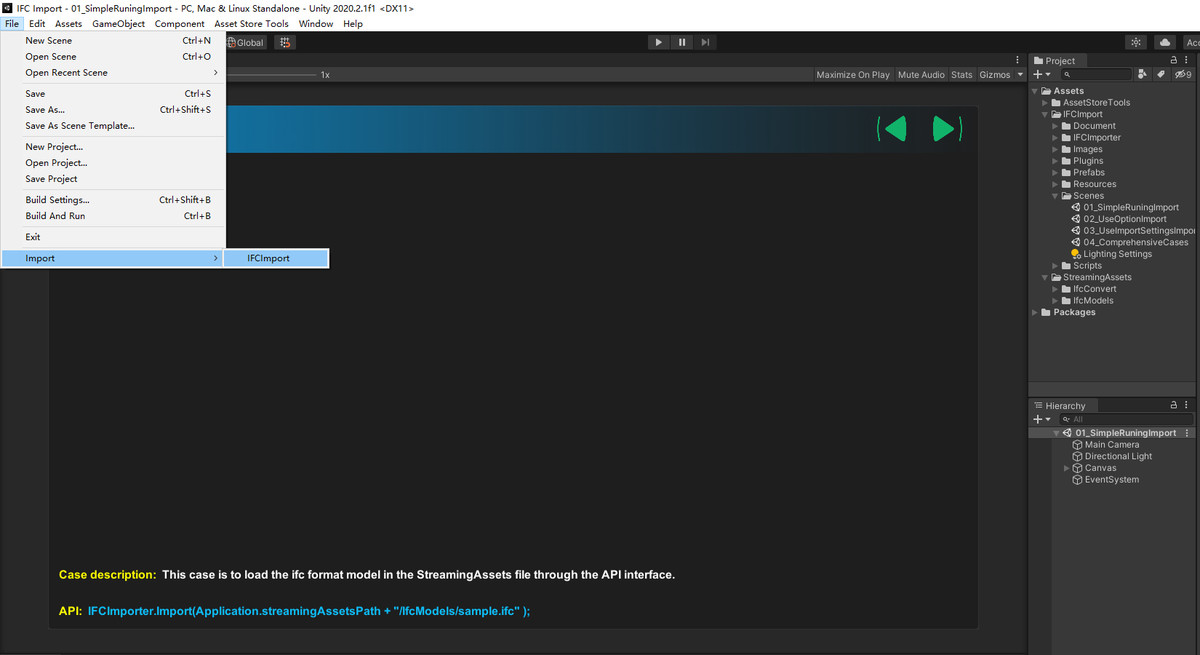The image size is (1200, 655).
Task: Click the Pause button in the toolbar
Action: [x=682, y=42]
